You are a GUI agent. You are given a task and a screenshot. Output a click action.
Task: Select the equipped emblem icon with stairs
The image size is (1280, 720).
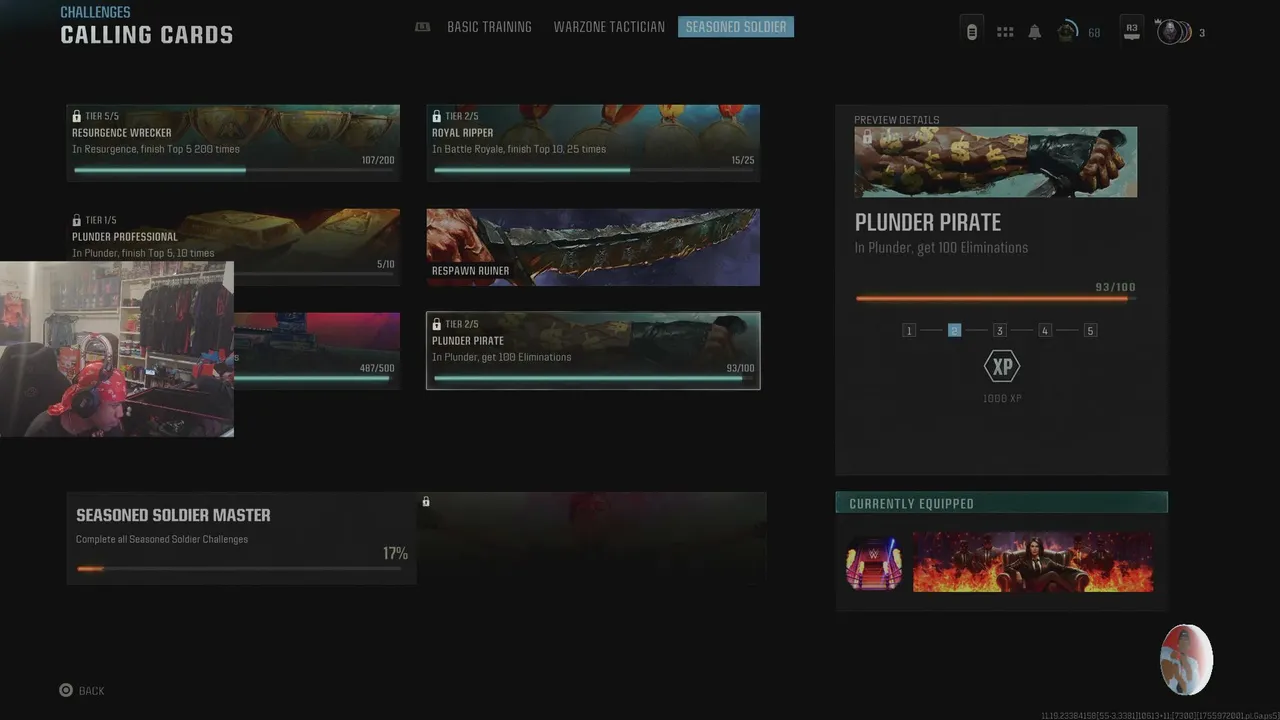874,563
